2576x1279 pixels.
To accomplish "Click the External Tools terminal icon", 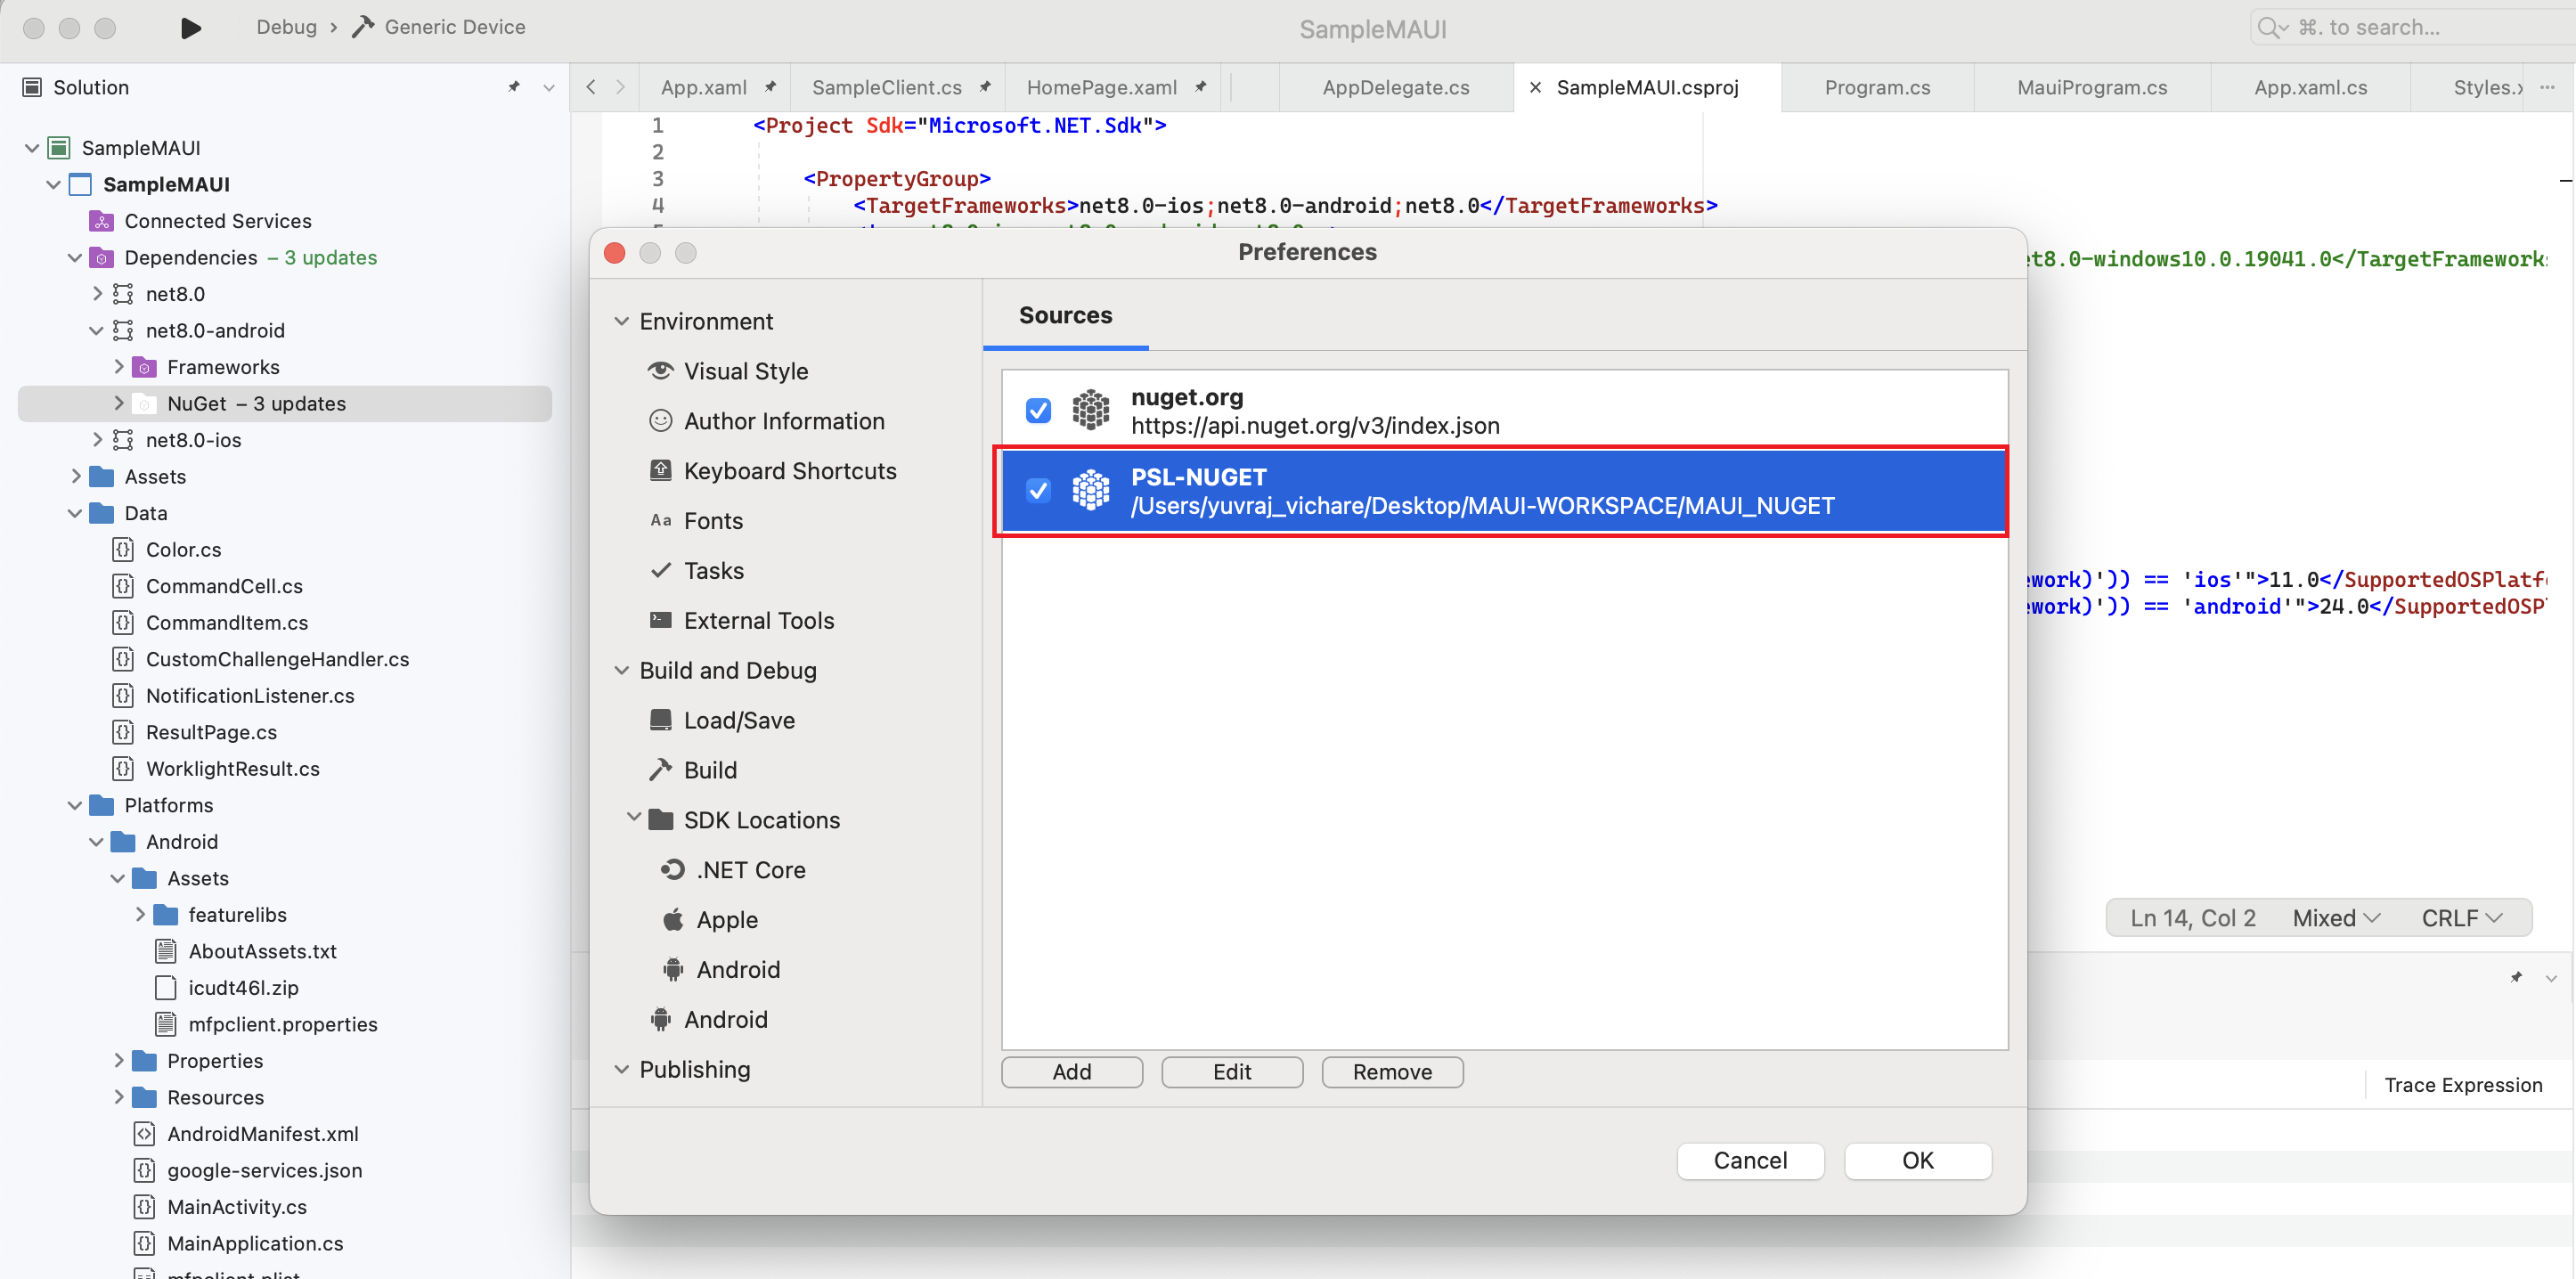I will [x=660, y=620].
